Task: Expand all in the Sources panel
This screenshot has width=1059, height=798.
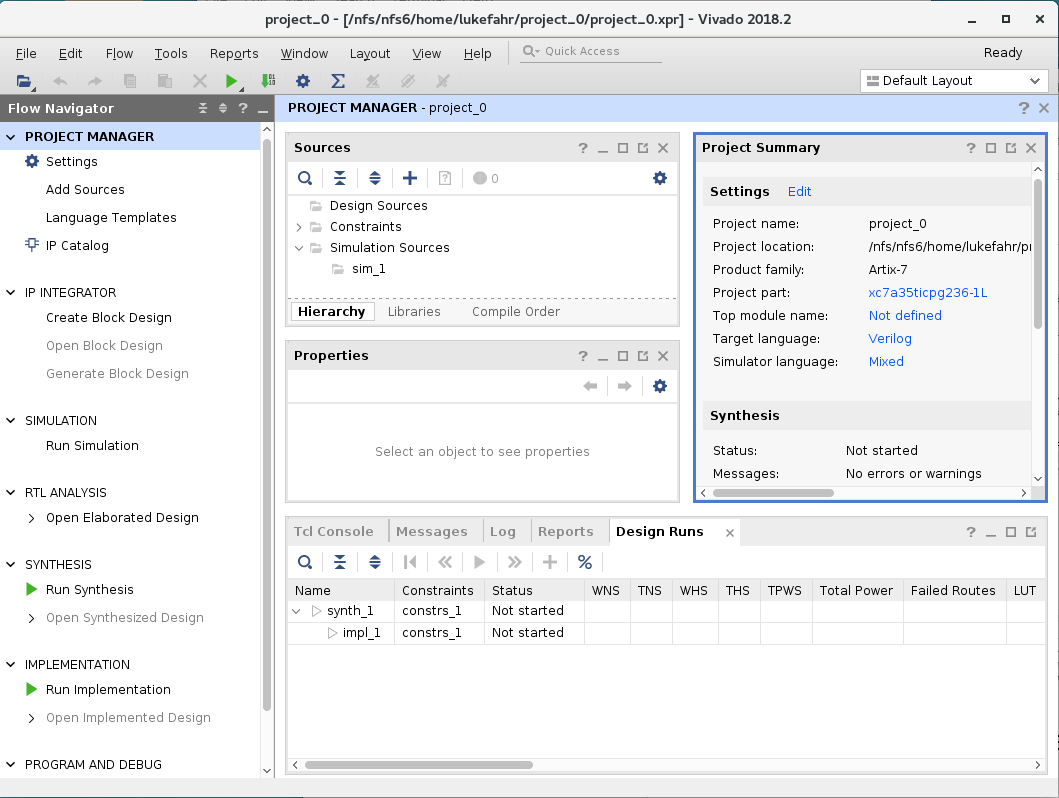Action: [375, 178]
